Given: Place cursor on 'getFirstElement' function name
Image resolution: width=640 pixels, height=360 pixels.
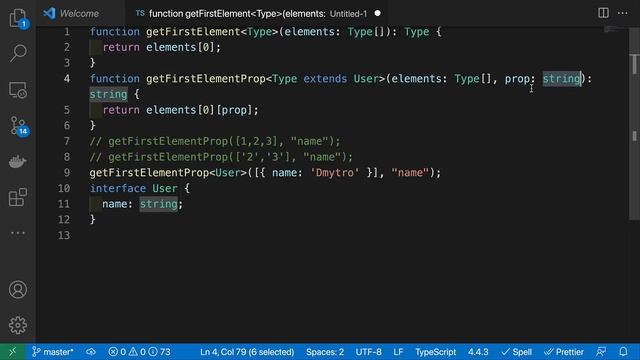Looking at the screenshot, I should click(x=193, y=32).
